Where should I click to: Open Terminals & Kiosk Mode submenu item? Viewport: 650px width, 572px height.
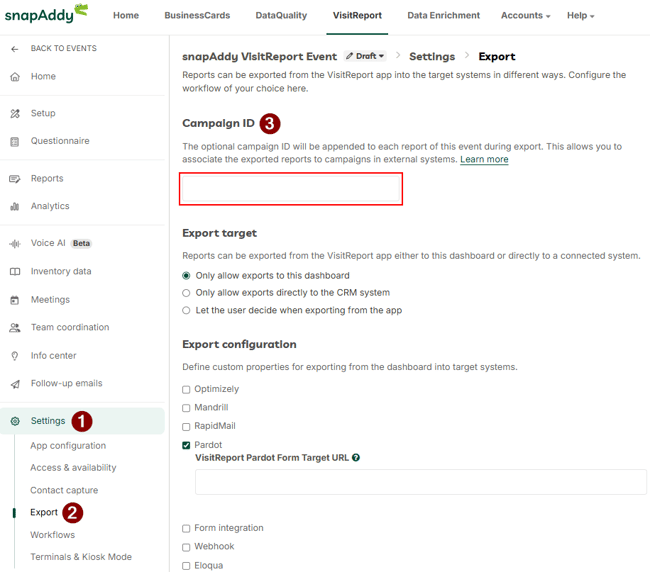(x=81, y=557)
